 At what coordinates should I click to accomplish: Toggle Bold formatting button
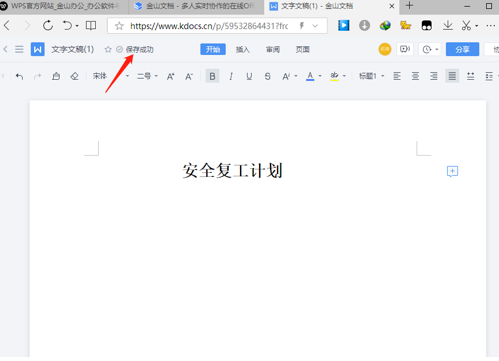click(x=212, y=76)
